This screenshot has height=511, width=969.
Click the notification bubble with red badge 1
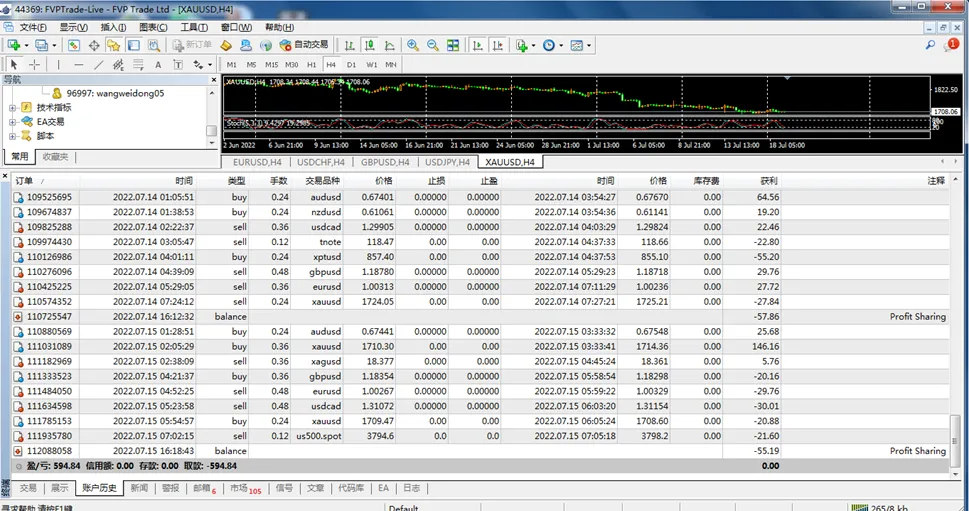point(952,45)
